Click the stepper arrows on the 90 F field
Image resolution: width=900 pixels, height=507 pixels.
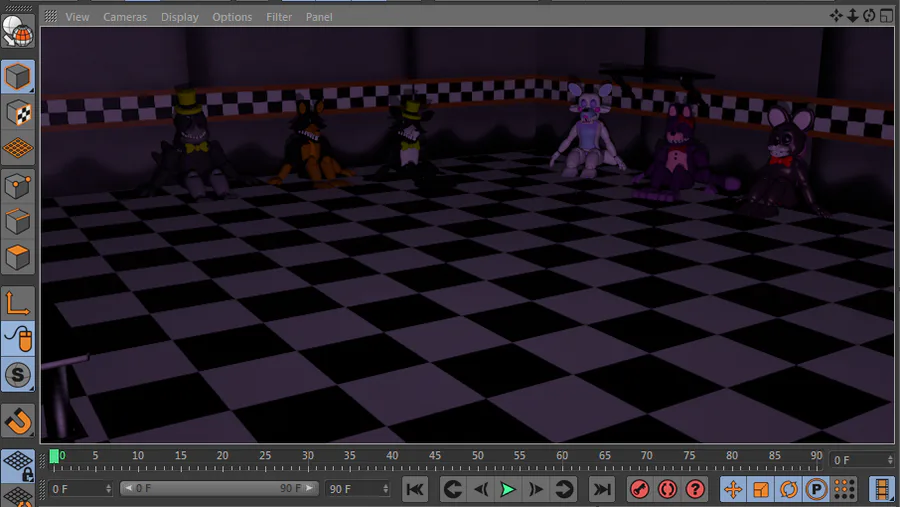click(386, 489)
